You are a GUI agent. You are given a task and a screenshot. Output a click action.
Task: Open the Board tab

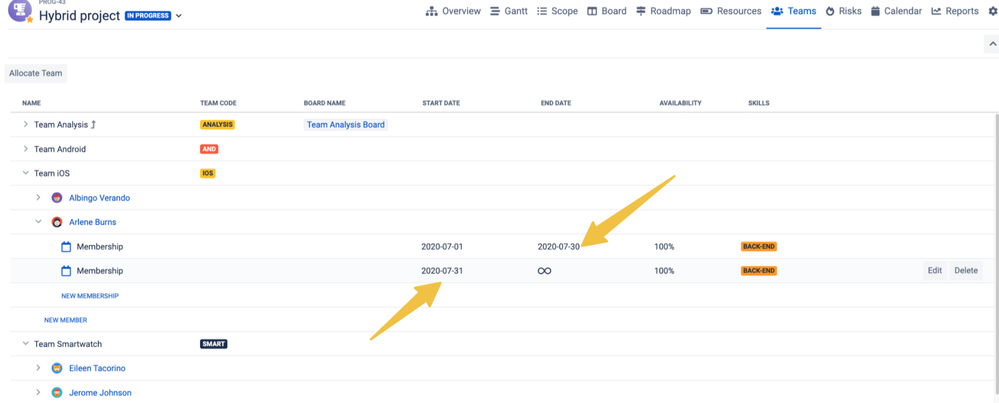click(607, 11)
